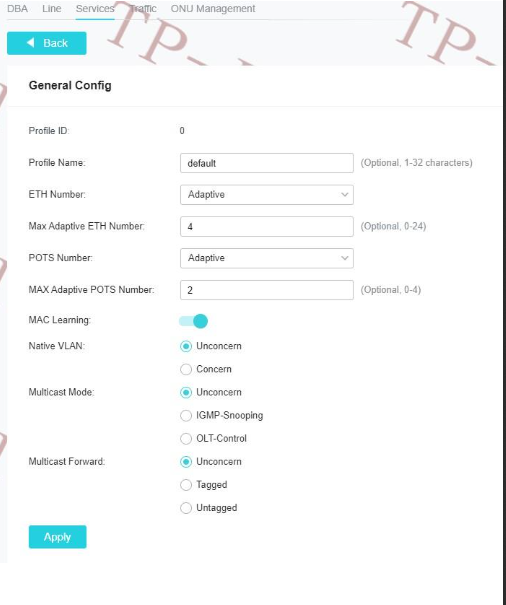Screen dimensions: 506x605
Task: Open the ONU Management tab
Action: point(213,8)
